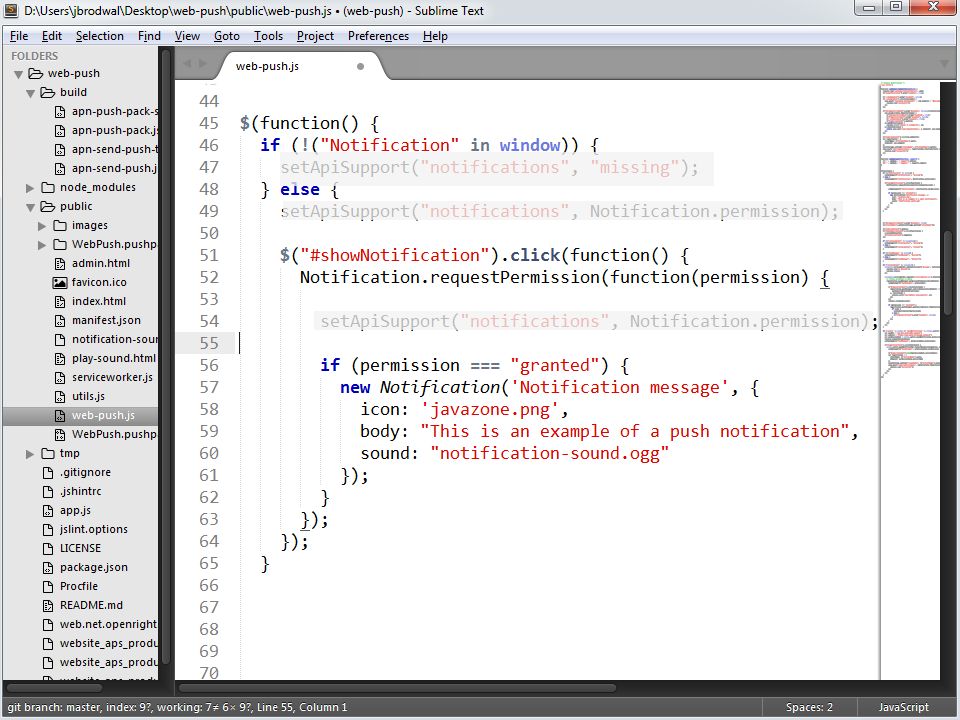Click the sidebar vertical scrollbar

pos(166,358)
